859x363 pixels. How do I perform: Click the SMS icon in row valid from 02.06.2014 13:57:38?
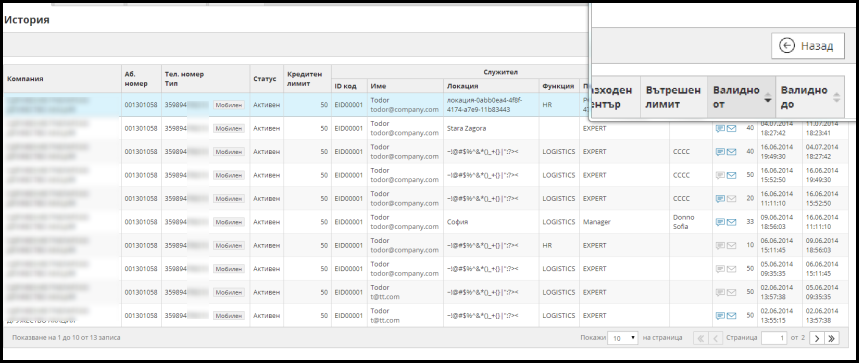click(x=720, y=292)
